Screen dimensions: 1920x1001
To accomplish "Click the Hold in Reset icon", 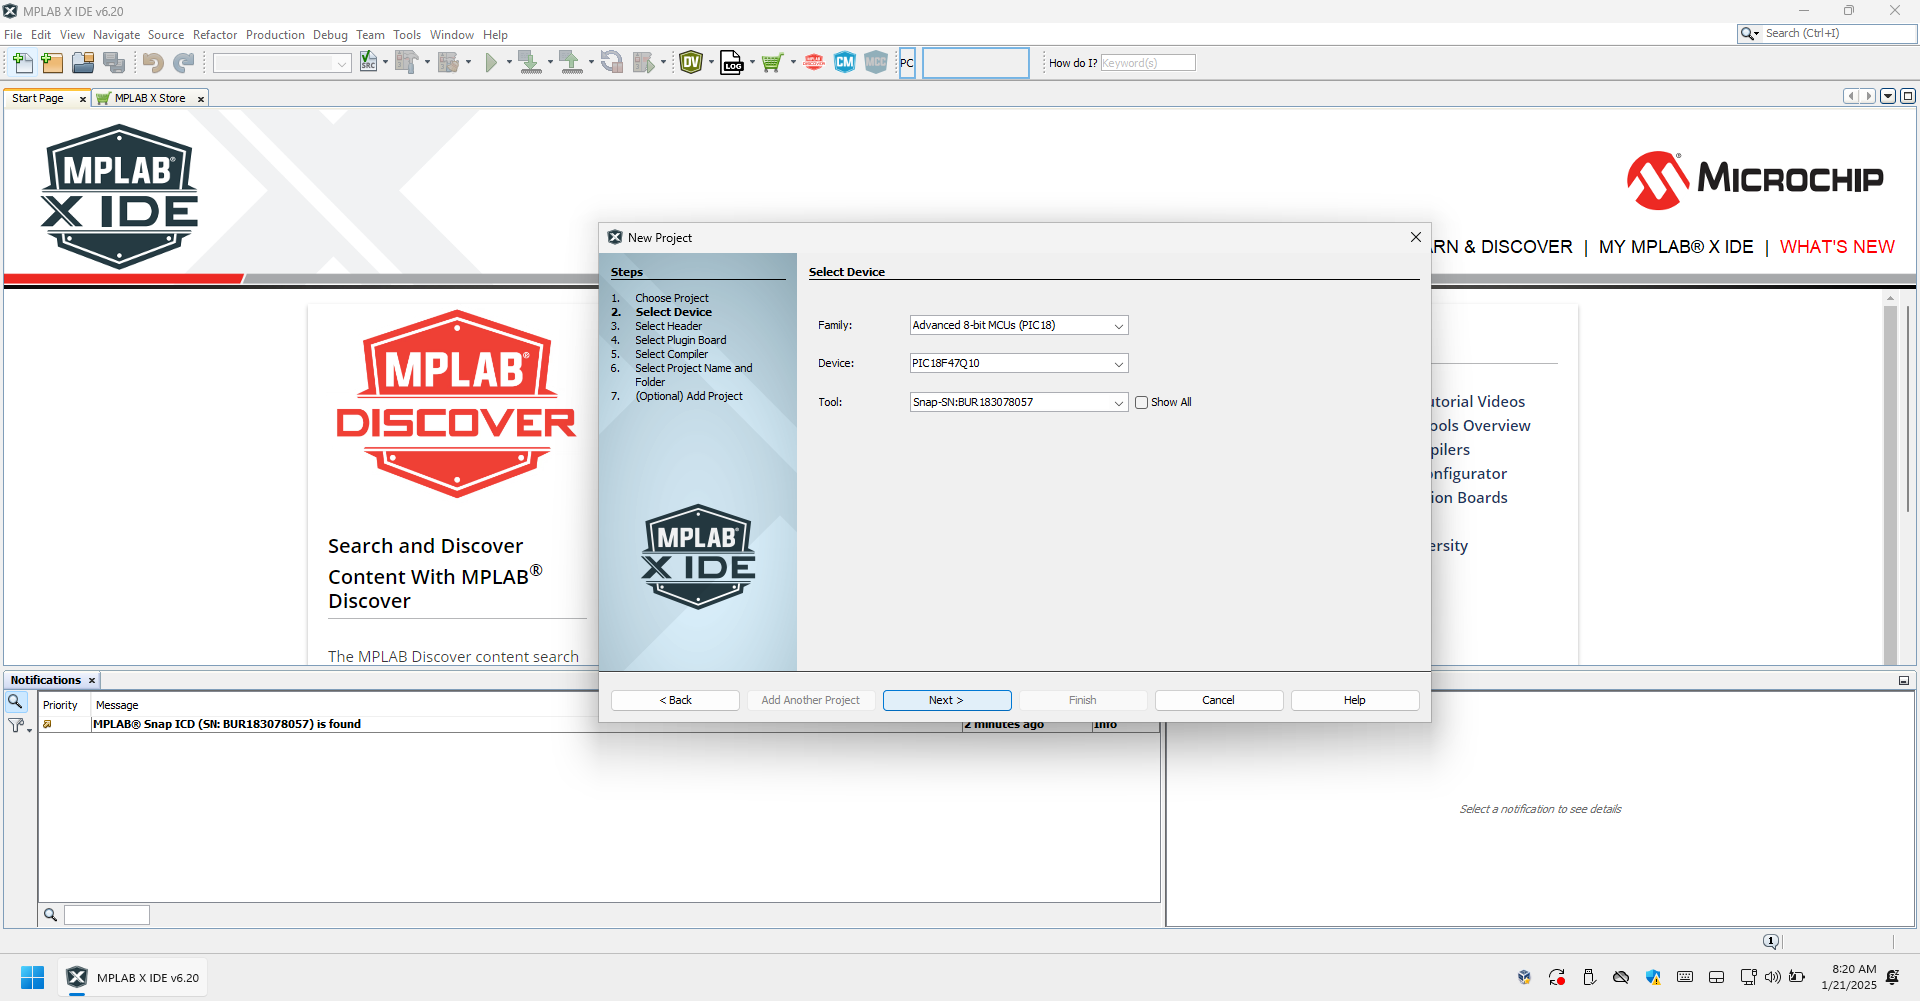I will point(612,63).
